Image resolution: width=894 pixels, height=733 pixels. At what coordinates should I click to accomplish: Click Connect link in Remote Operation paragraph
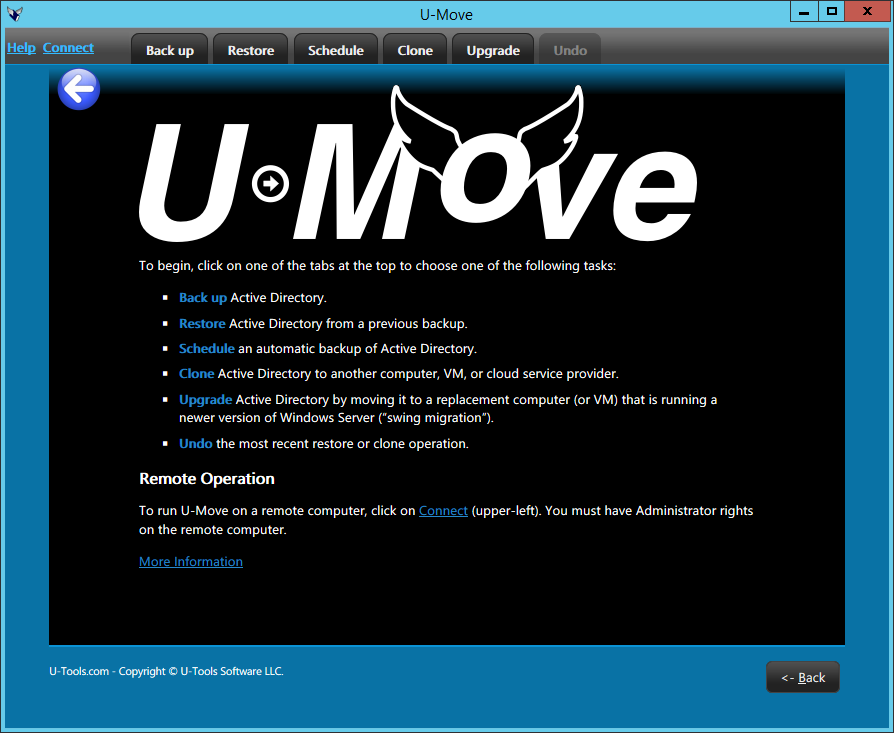(x=443, y=511)
